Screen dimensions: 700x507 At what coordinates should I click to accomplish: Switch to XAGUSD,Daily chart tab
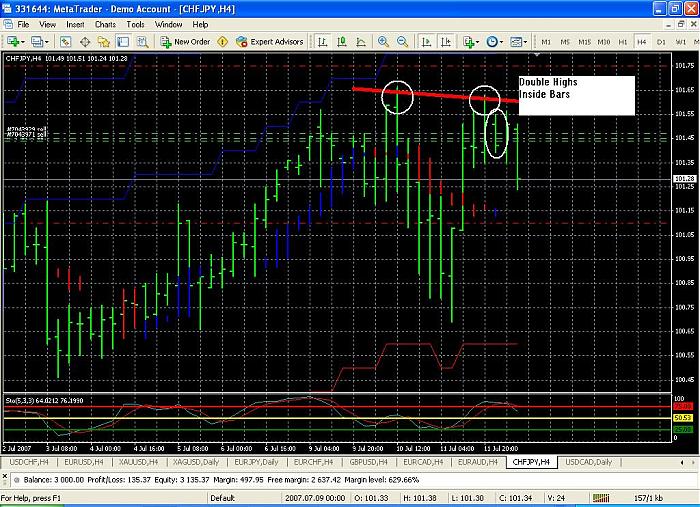click(196, 462)
